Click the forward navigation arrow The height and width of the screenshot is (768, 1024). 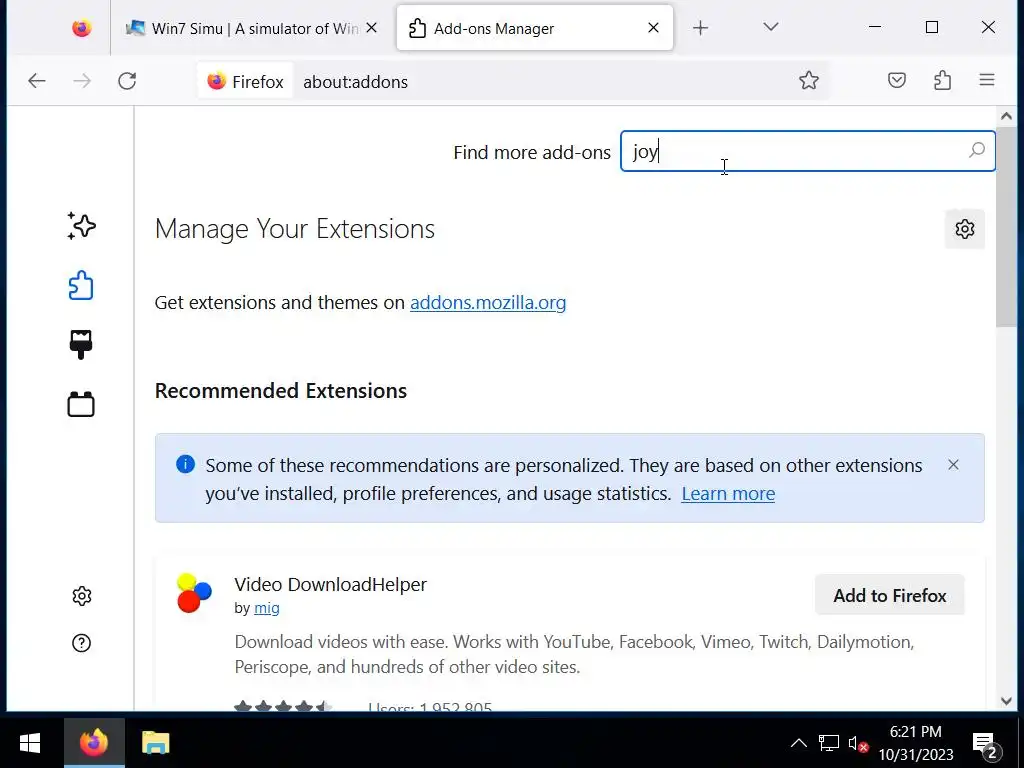coord(82,81)
